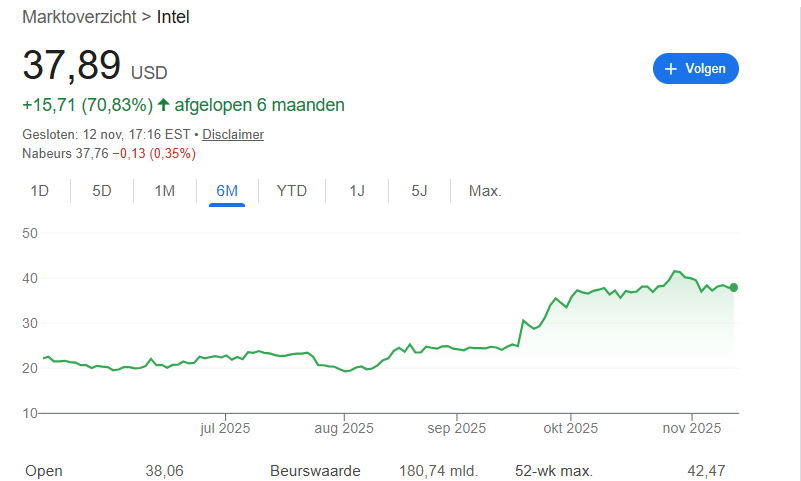The image size is (801, 481).
Task: Follow Intel with Volgen button
Action: click(x=696, y=68)
